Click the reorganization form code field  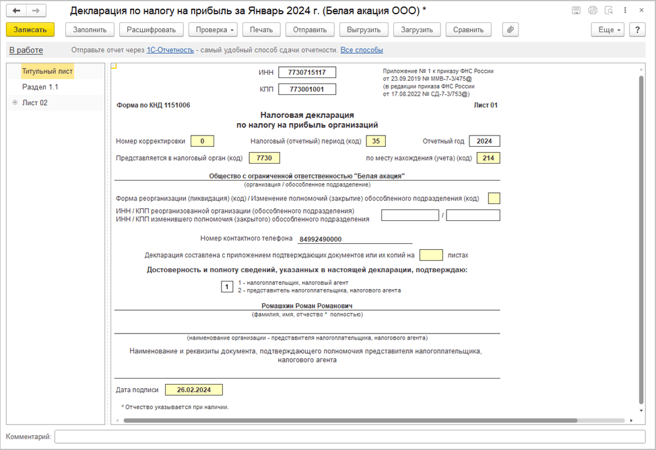[x=494, y=198]
